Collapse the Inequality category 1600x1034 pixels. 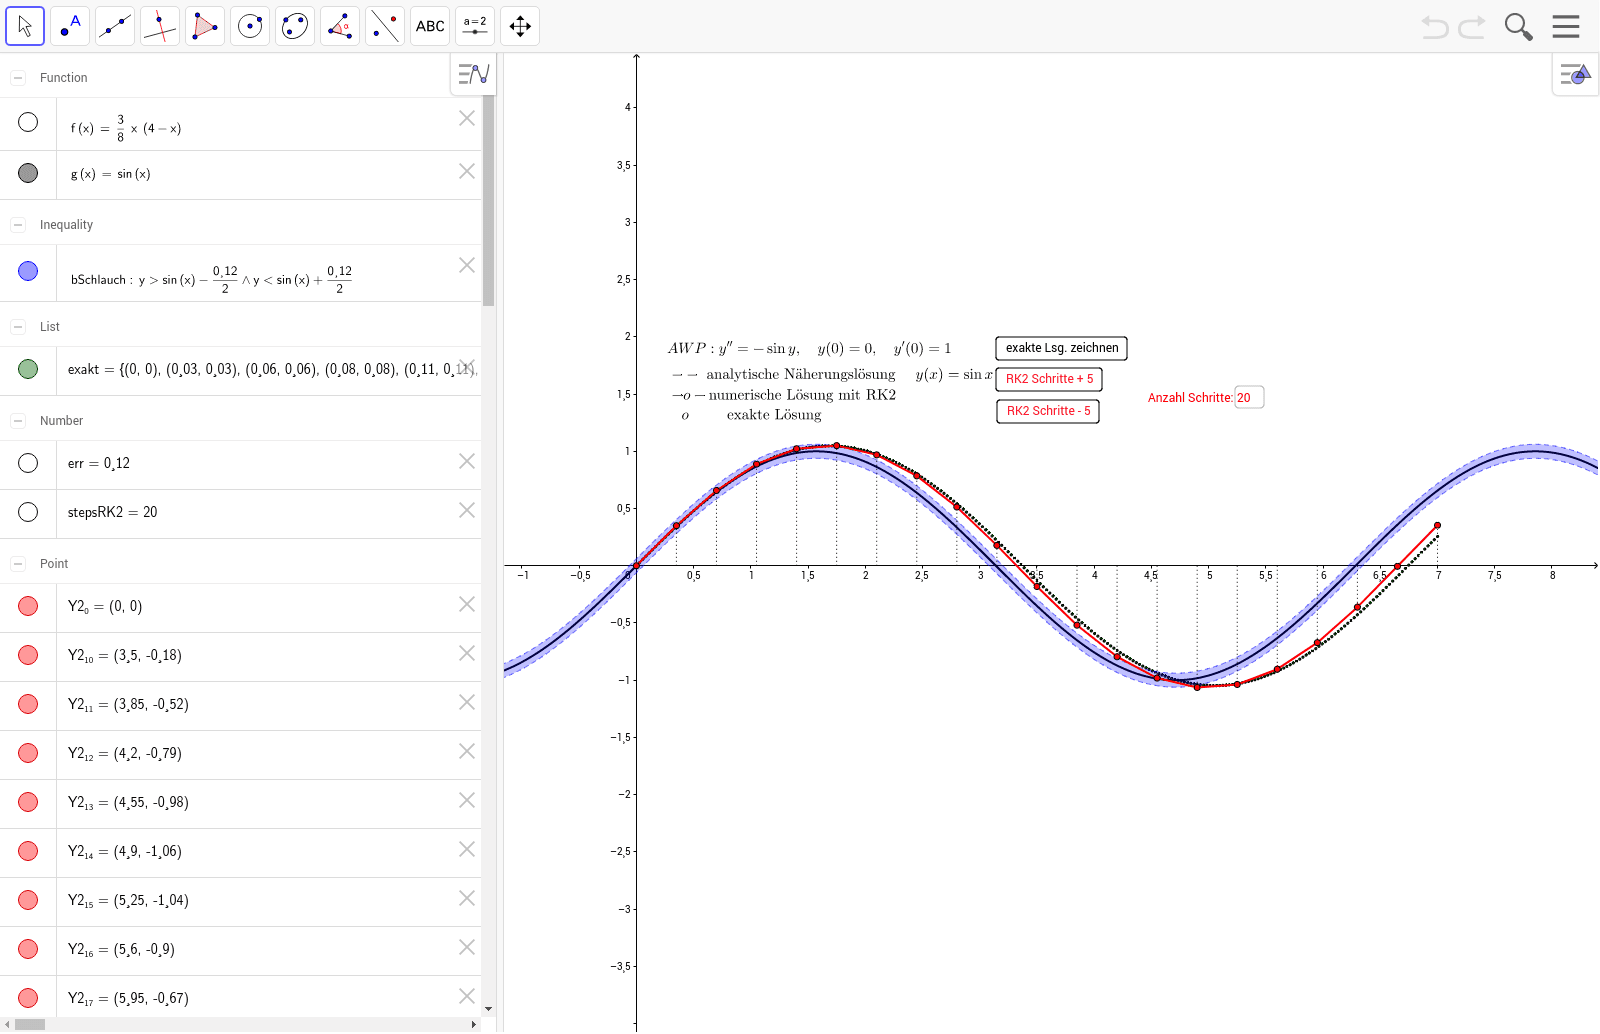pyautogui.click(x=18, y=225)
